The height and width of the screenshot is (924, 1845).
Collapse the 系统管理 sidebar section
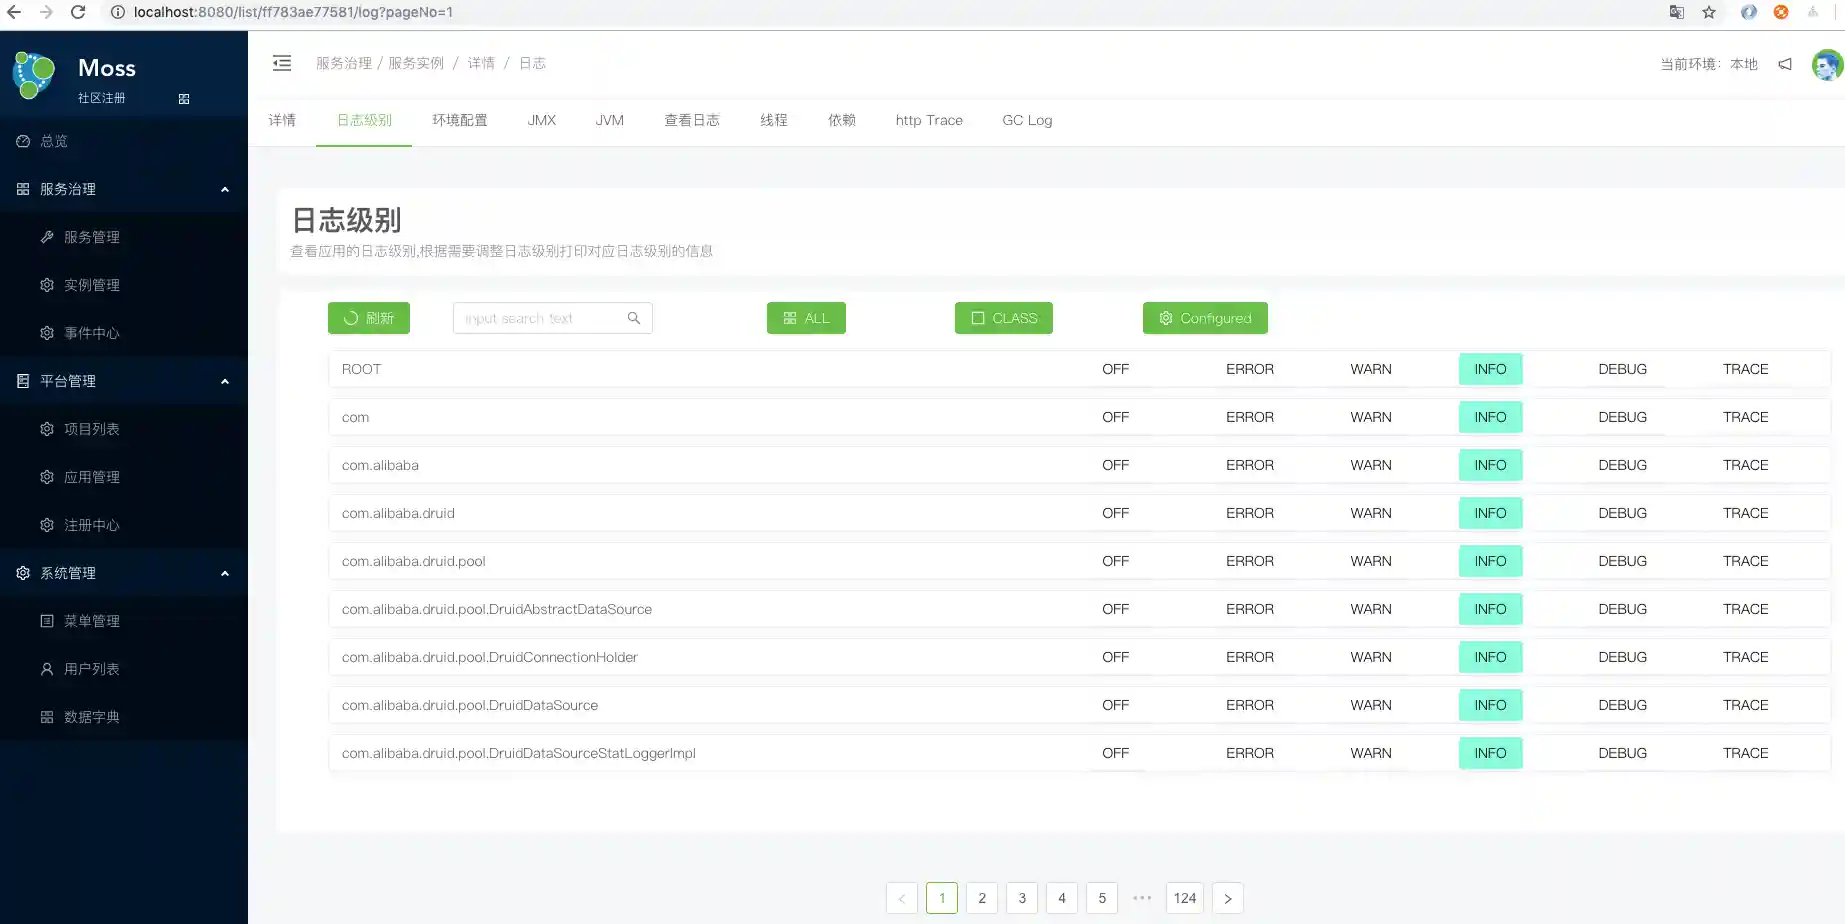(224, 573)
